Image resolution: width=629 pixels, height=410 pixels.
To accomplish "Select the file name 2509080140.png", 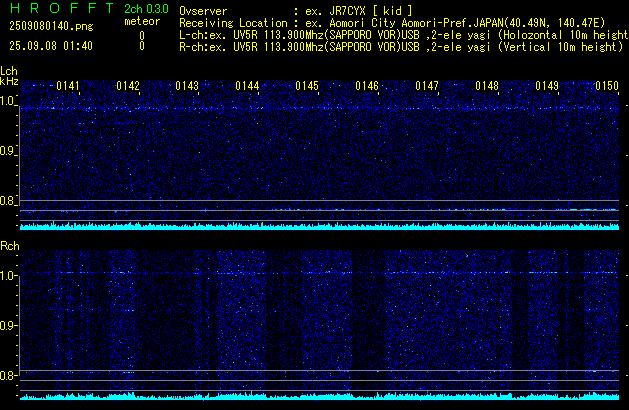I will click(51, 26).
